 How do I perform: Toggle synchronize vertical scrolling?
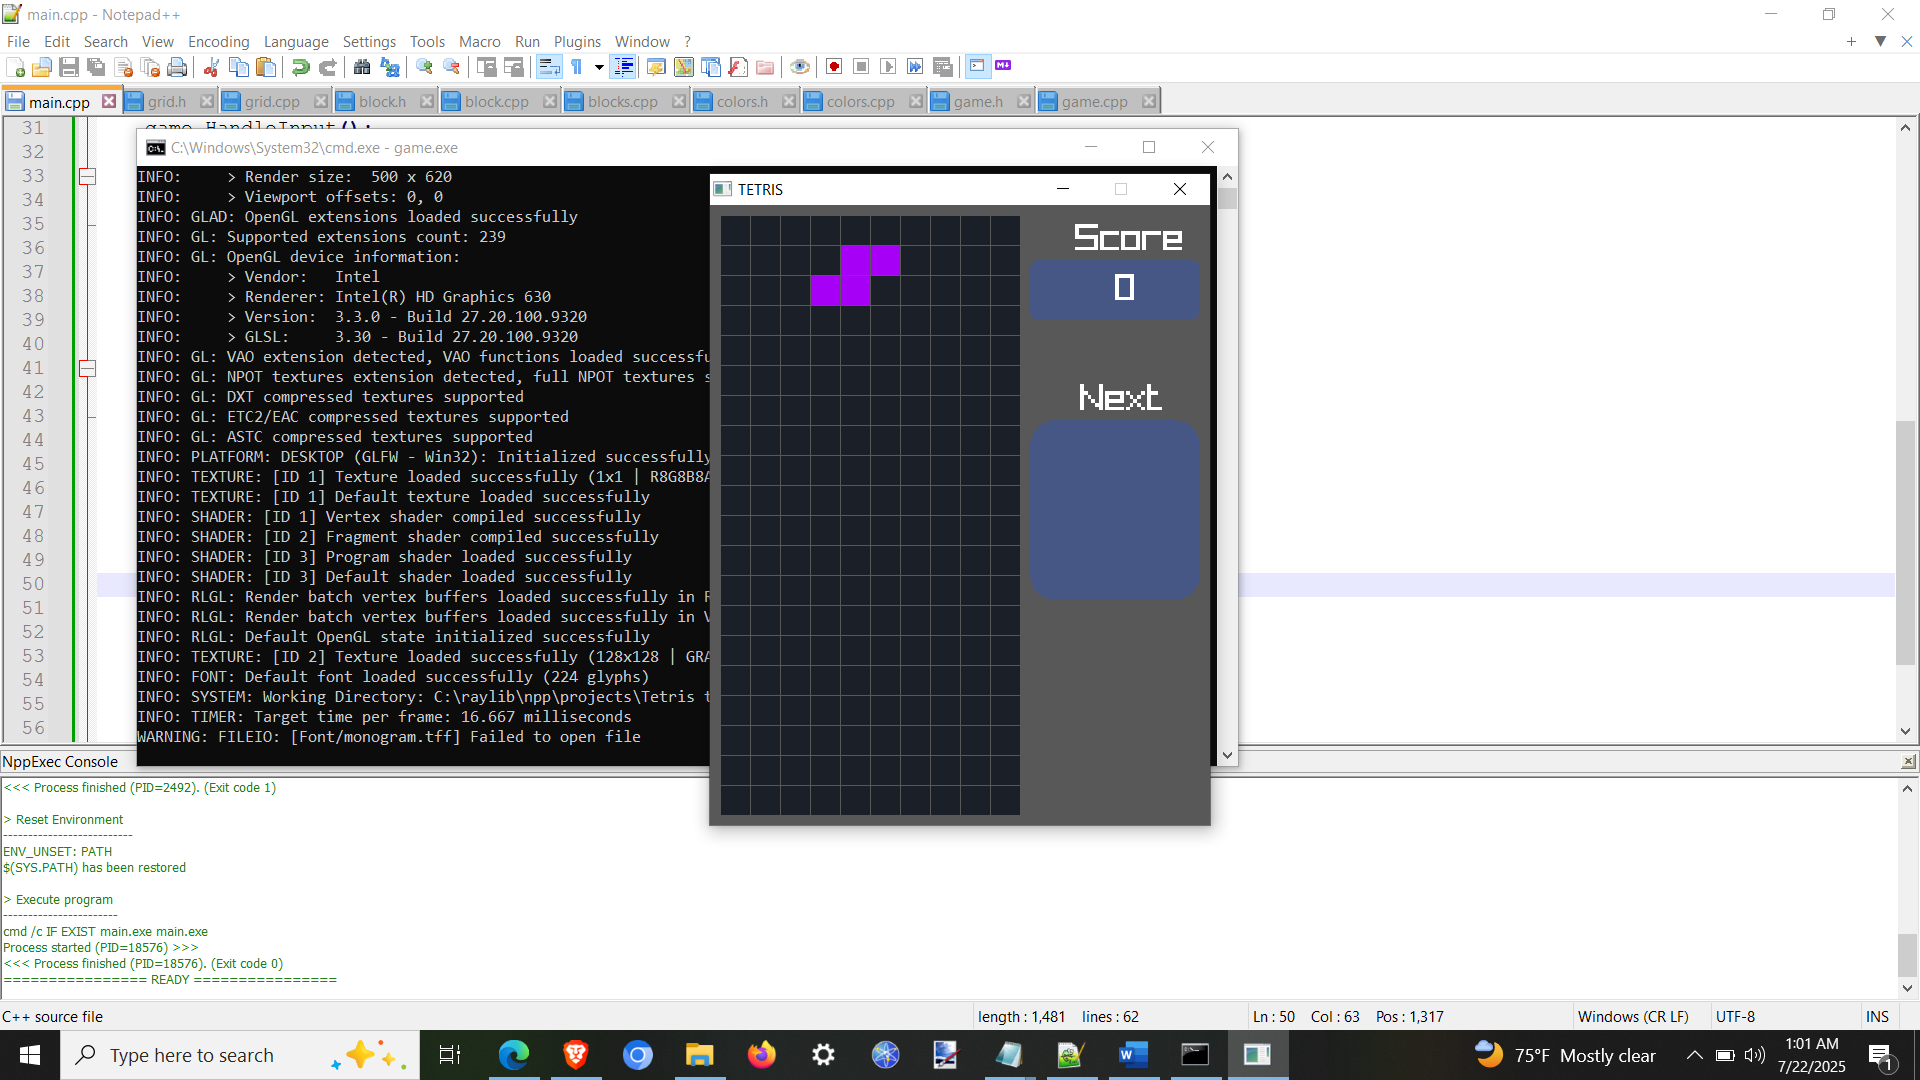[x=487, y=67]
